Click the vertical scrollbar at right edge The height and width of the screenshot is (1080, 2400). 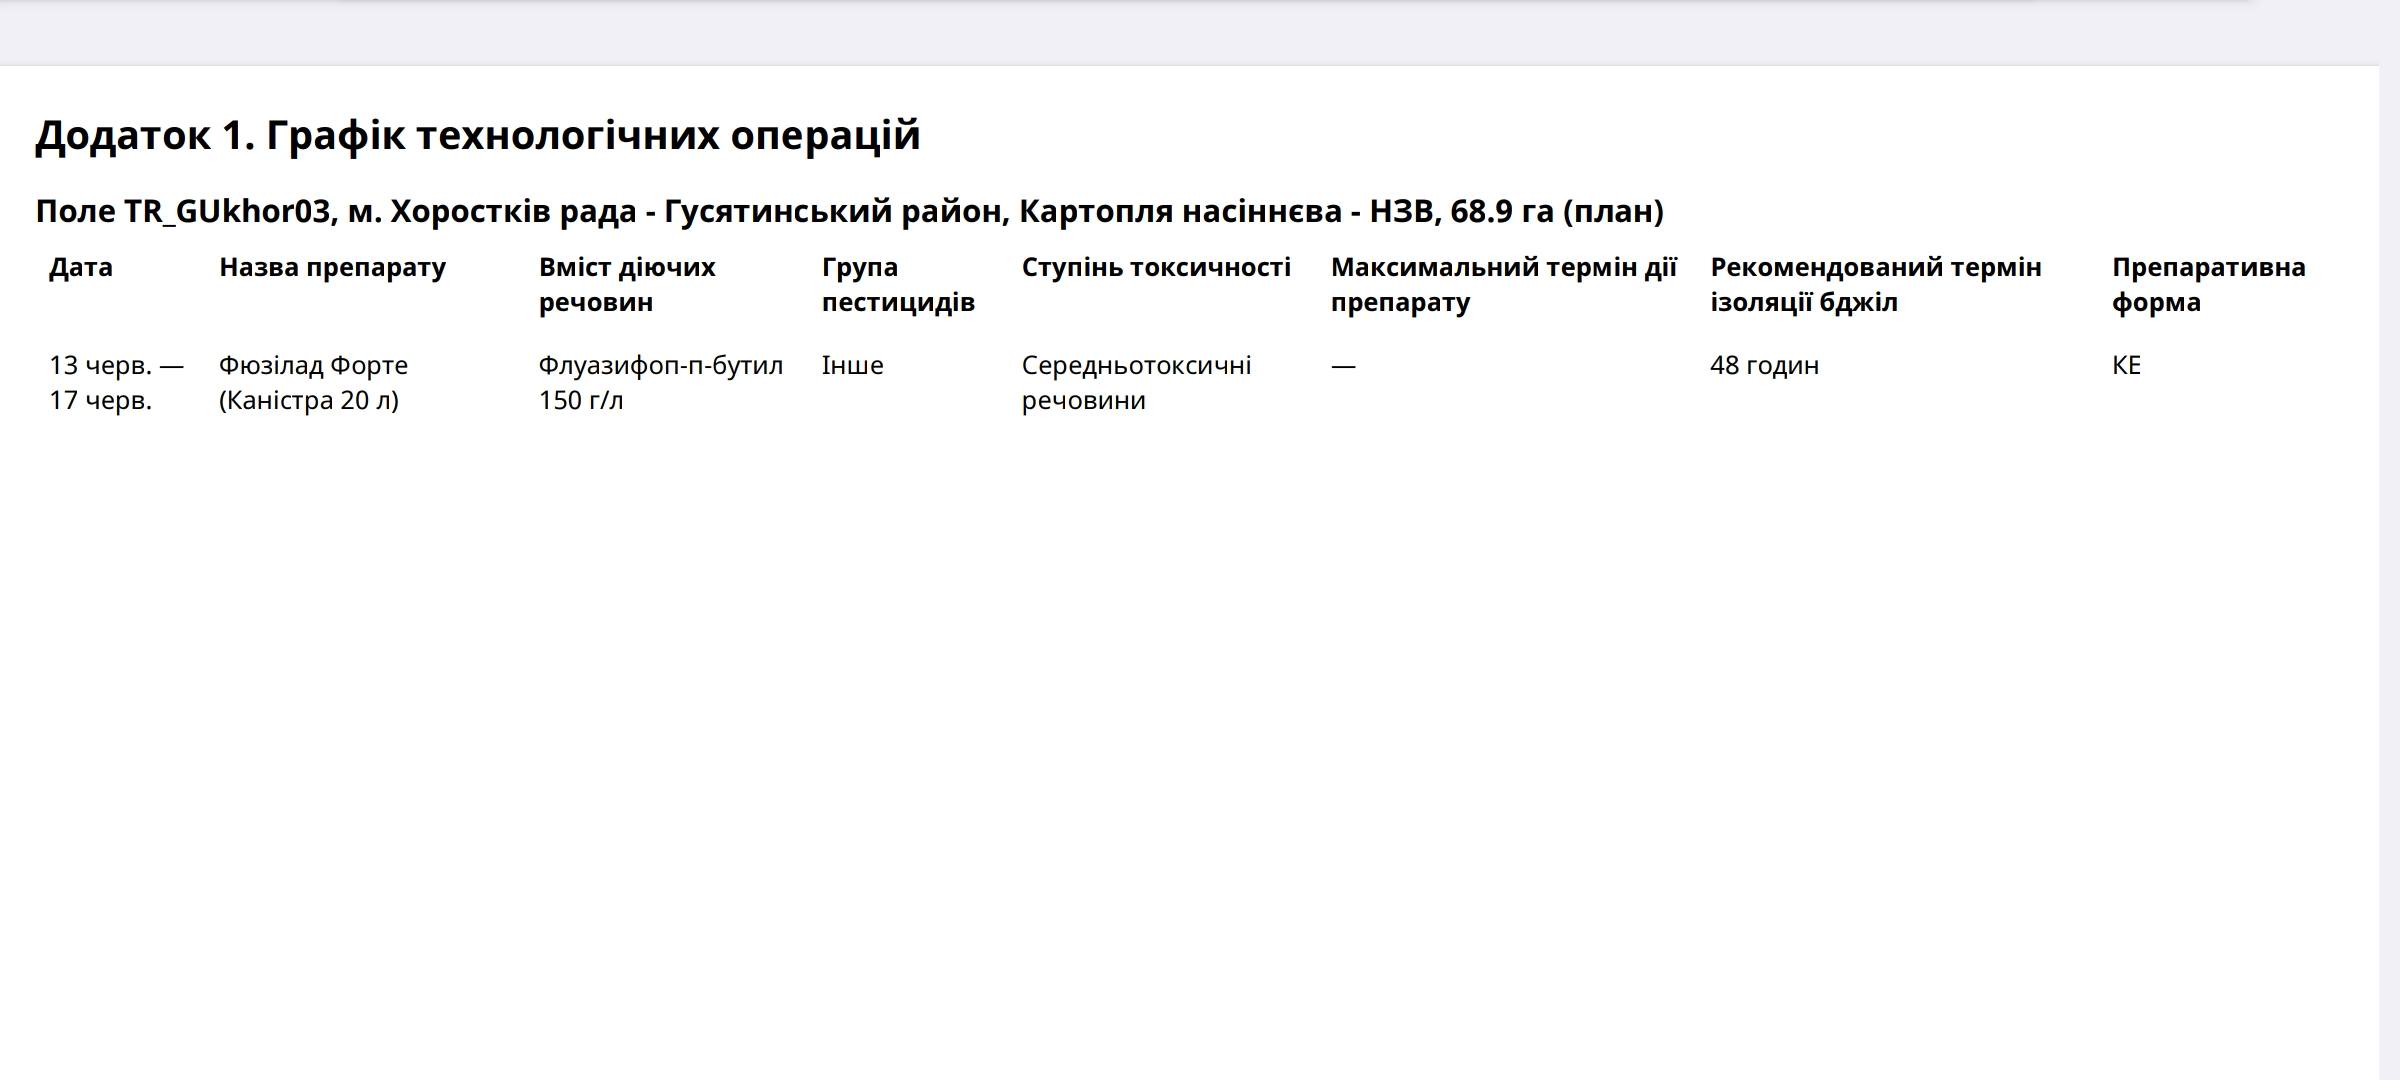coord(2389,540)
